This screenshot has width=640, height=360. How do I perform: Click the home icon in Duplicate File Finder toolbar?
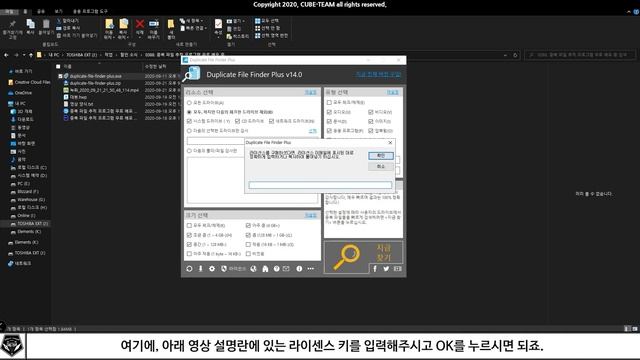pyautogui.click(x=265, y=269)
